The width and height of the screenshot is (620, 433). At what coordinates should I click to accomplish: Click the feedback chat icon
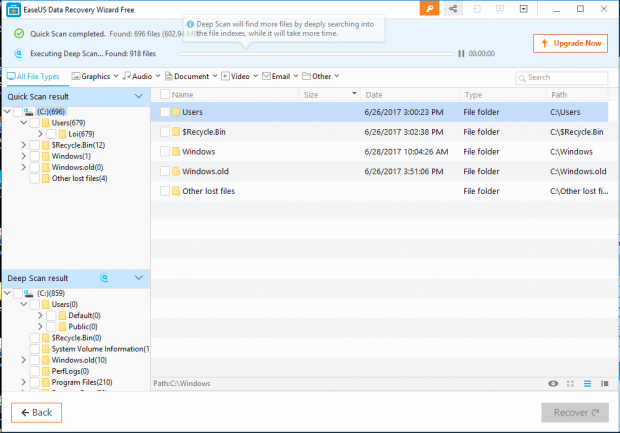[500, 9]
